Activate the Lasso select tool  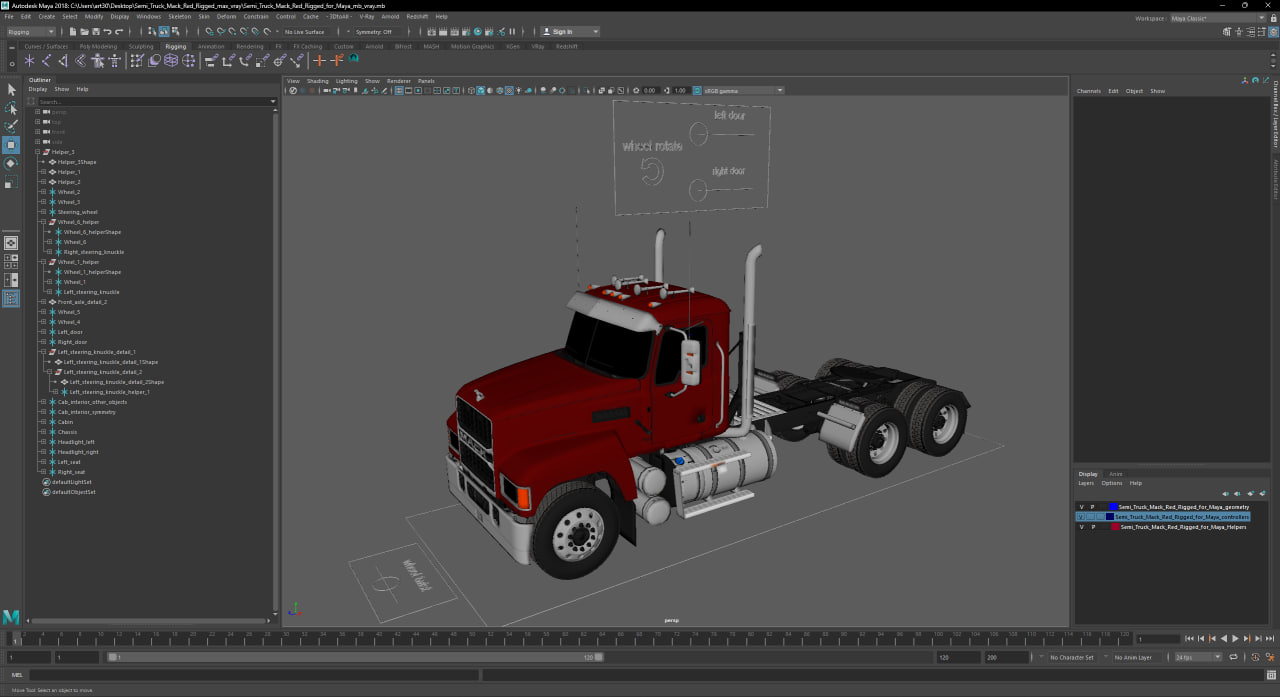click(11, 108)
